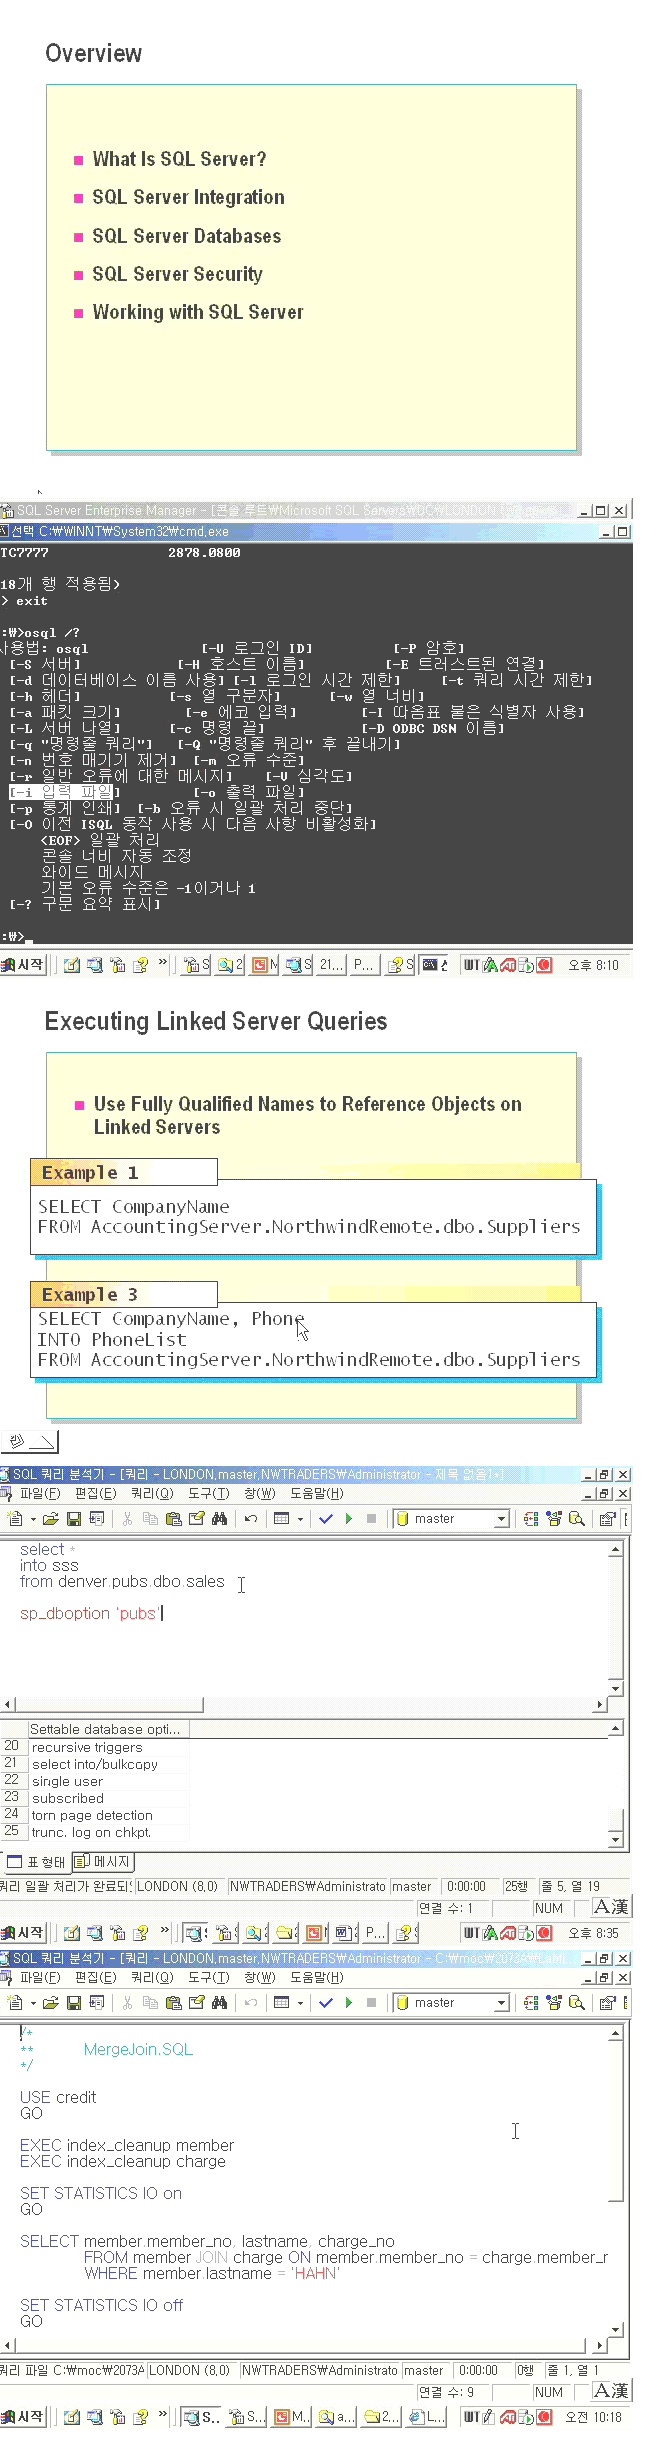
Task: Expand New Query arrow in MergeJoin.SQL window
Action: coord(33,2003)
